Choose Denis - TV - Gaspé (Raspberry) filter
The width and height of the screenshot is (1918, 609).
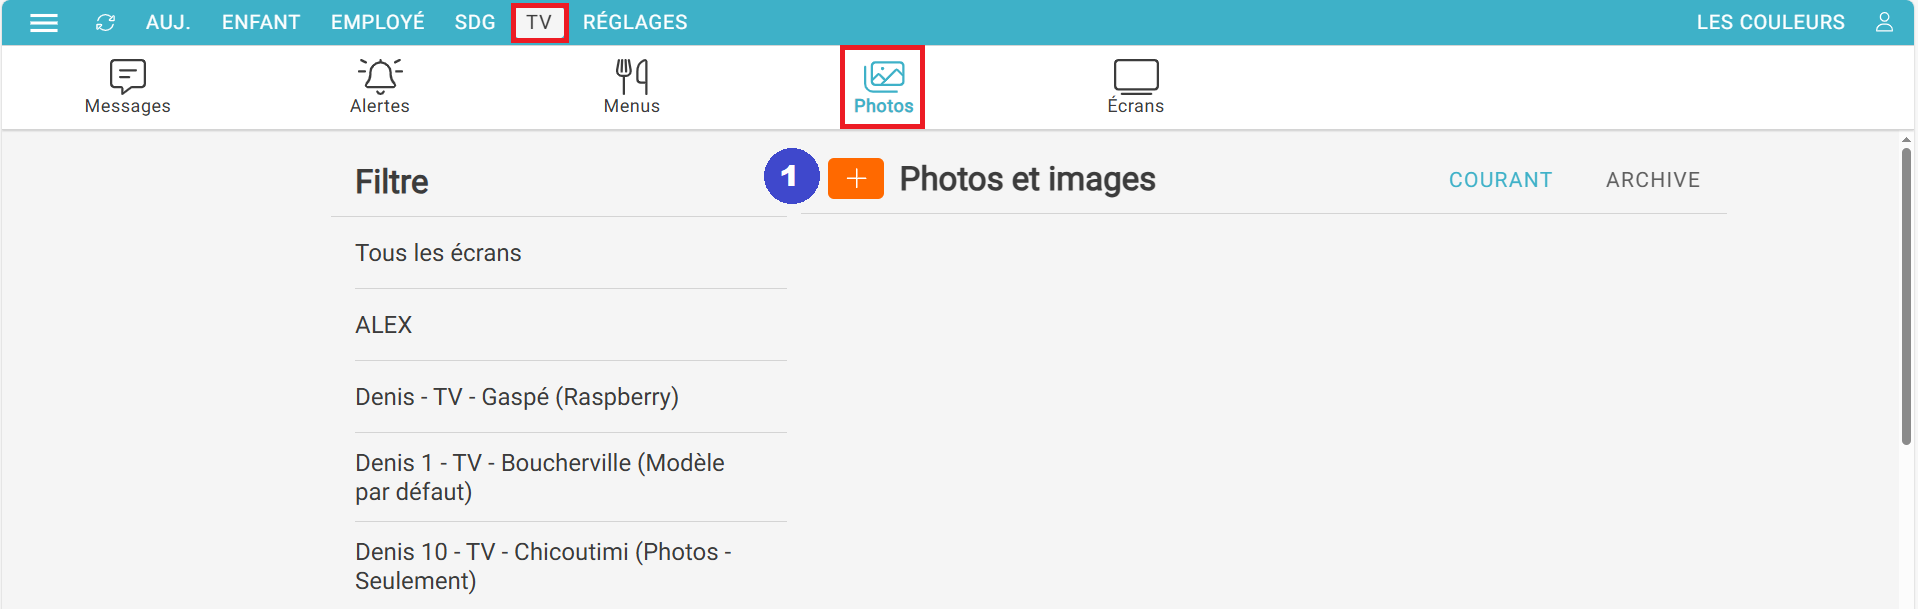point(517,397)
